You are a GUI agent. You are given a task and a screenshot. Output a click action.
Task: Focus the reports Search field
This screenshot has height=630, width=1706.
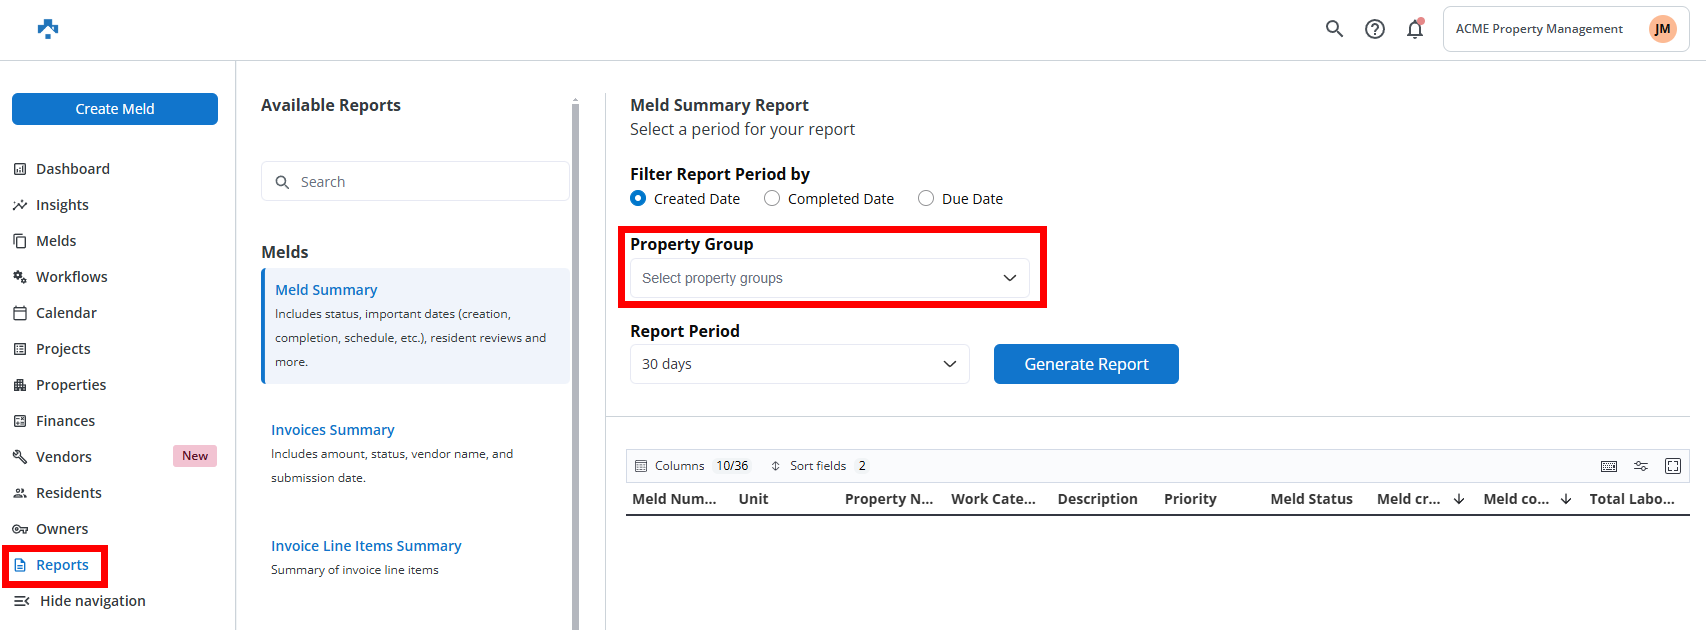pyautogui.click(x=415, y=182)
